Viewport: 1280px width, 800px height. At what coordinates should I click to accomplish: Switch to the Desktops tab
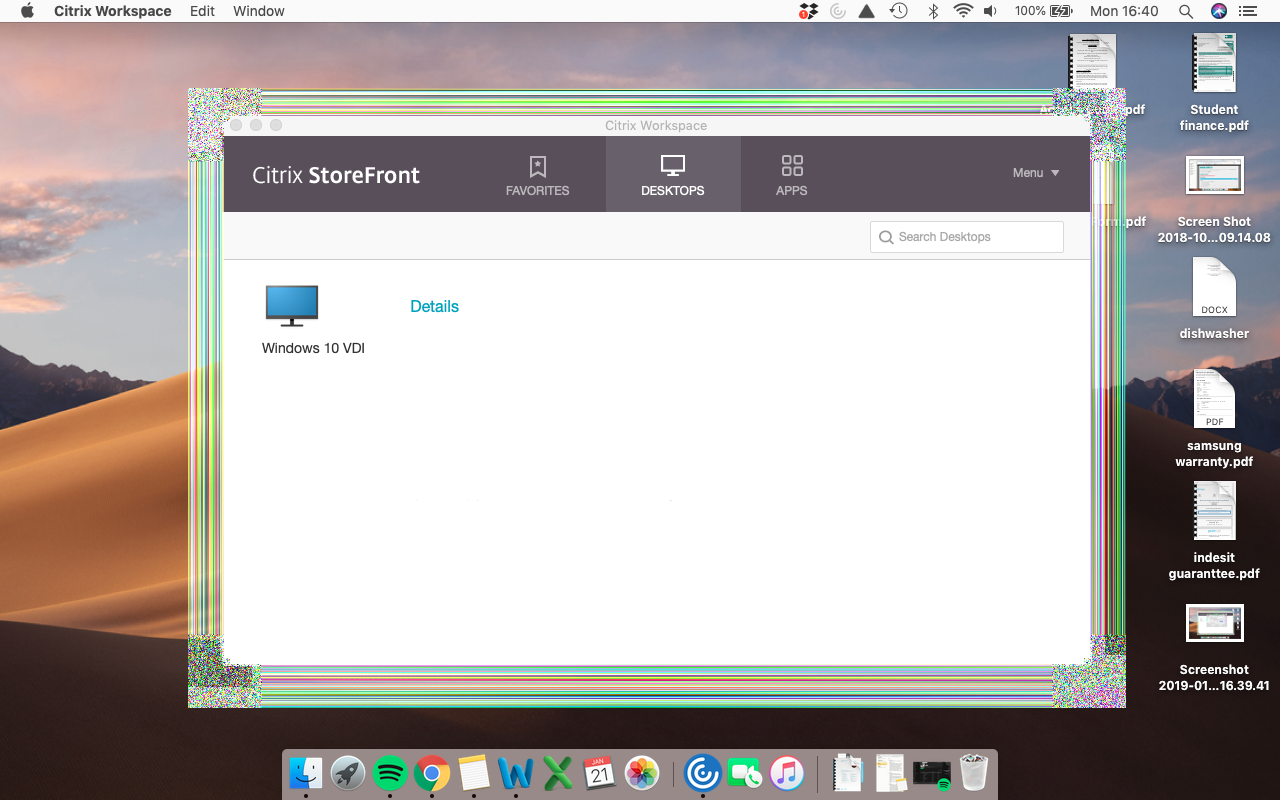tap(673, 175)
